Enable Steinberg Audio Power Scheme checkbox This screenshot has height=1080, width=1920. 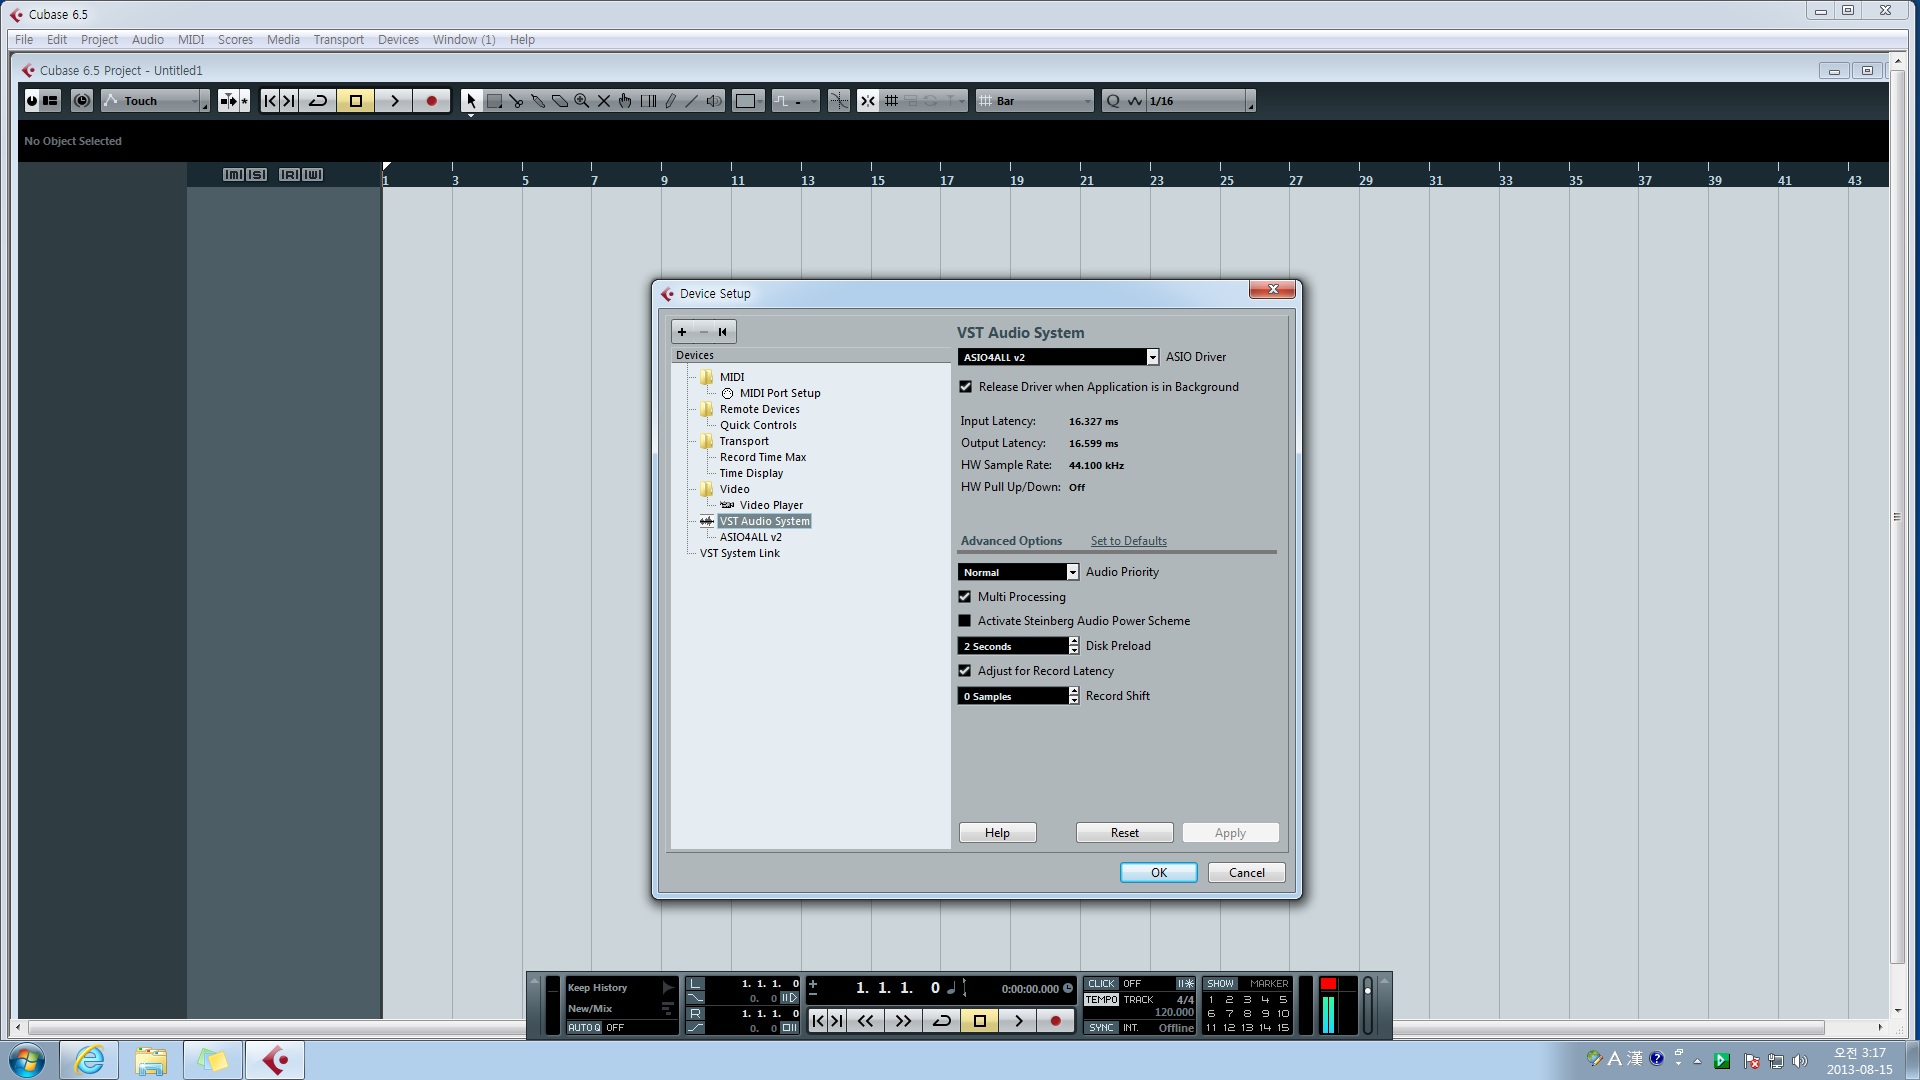click(x=965, y=621)
